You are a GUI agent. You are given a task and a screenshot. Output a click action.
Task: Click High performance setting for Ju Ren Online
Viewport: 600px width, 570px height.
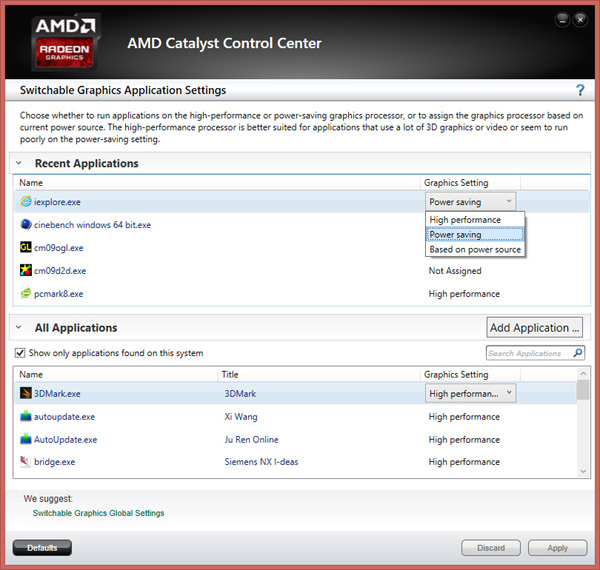[464, 440]
